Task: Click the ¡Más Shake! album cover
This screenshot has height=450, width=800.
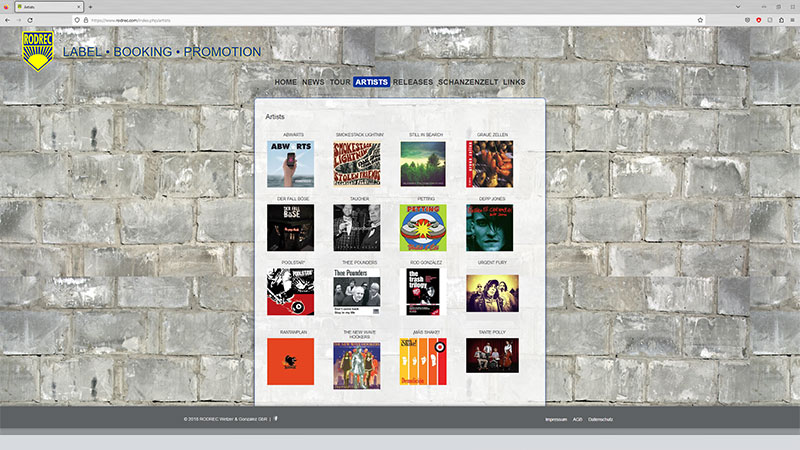Action: point(423,361)
